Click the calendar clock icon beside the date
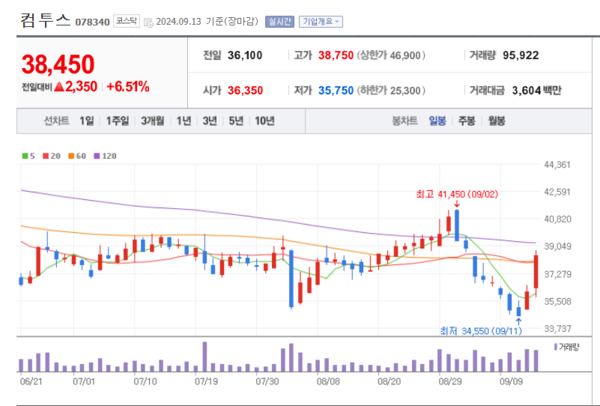 pos(148,22)
